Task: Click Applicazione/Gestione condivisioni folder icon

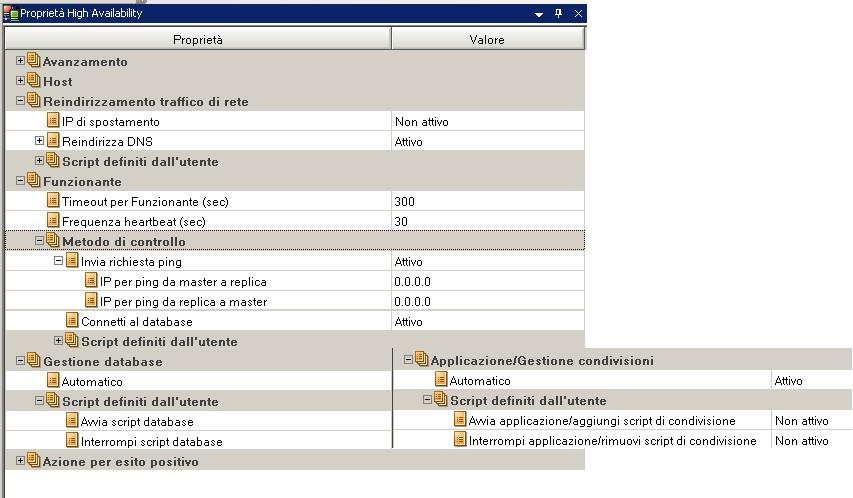Action: (x=422, y=359)
